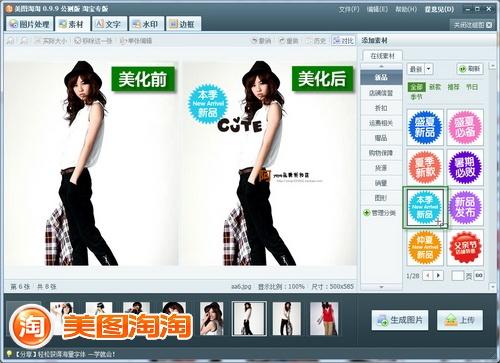Go to next sticker page
500x363 pixels.
click(438, 275)
